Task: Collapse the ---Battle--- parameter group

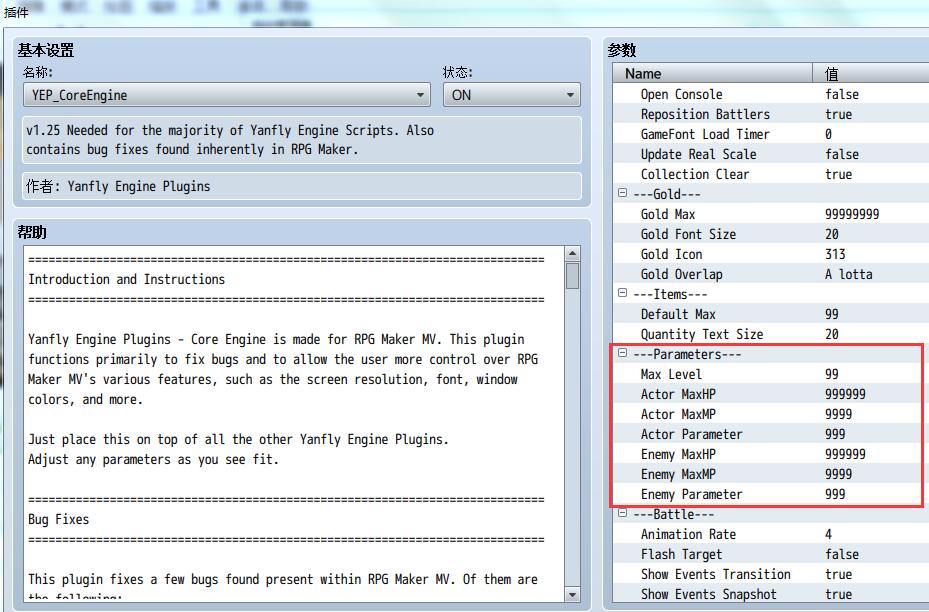Action: (622, 512)
